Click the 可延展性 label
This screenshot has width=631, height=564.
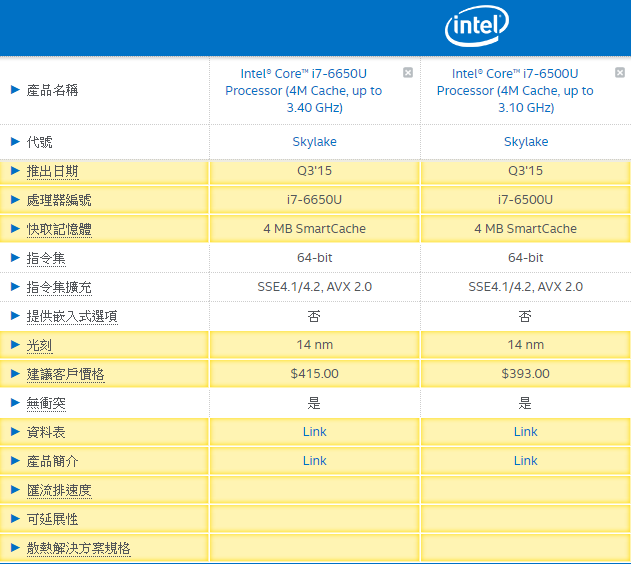pos(52,519)
